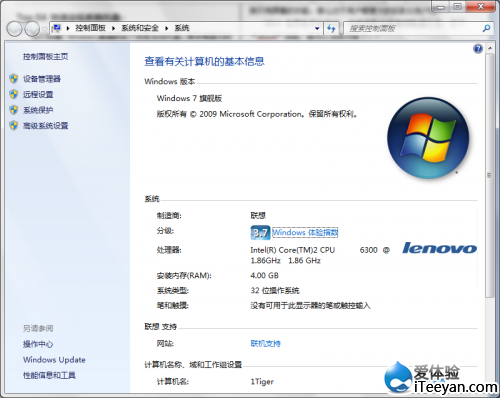Click the computer name 1Tiger
Viewport: 500px width, 398px height.
pos(262,382)
